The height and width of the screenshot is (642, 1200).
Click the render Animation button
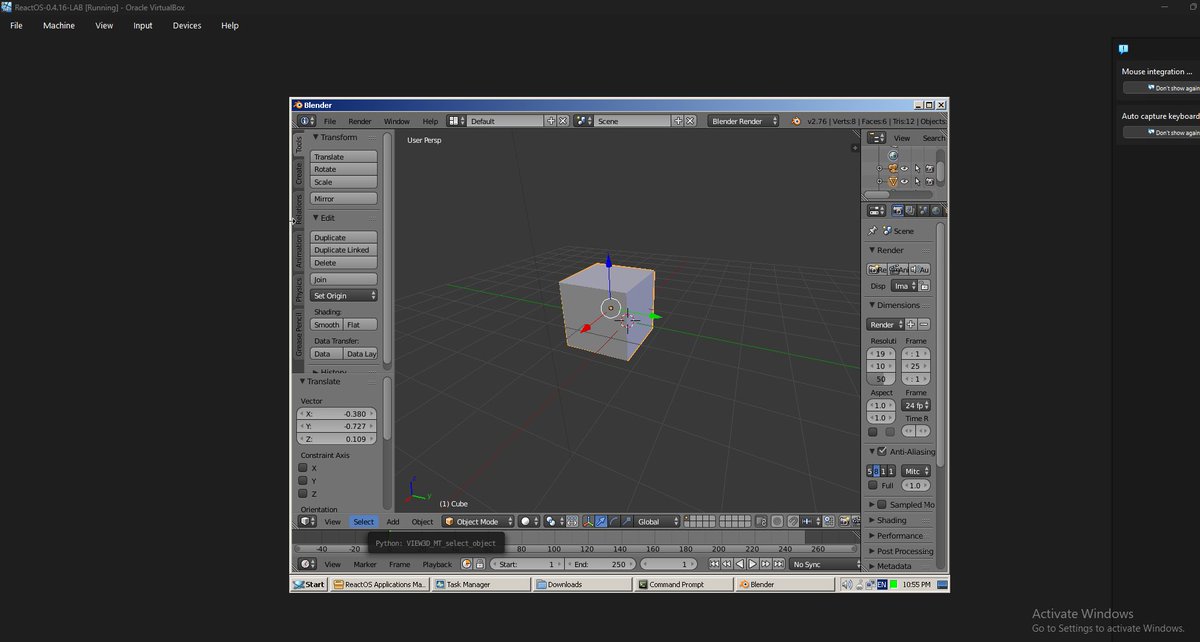[899, 270]
